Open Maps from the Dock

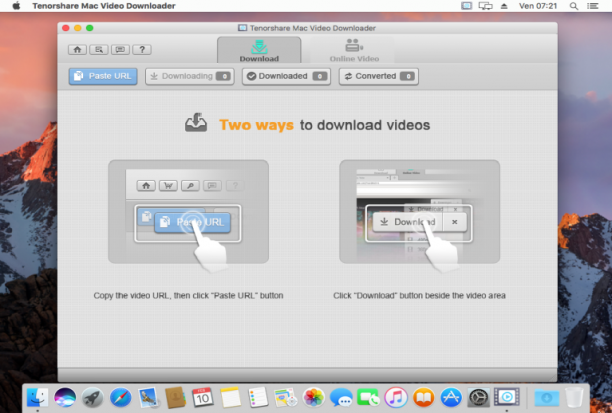[x=286, y=398]
